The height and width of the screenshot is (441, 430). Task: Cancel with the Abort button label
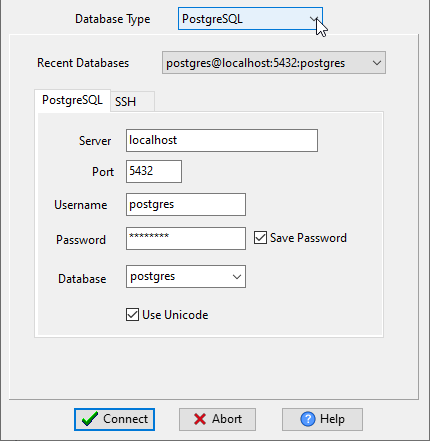click(x=227, y=419)
